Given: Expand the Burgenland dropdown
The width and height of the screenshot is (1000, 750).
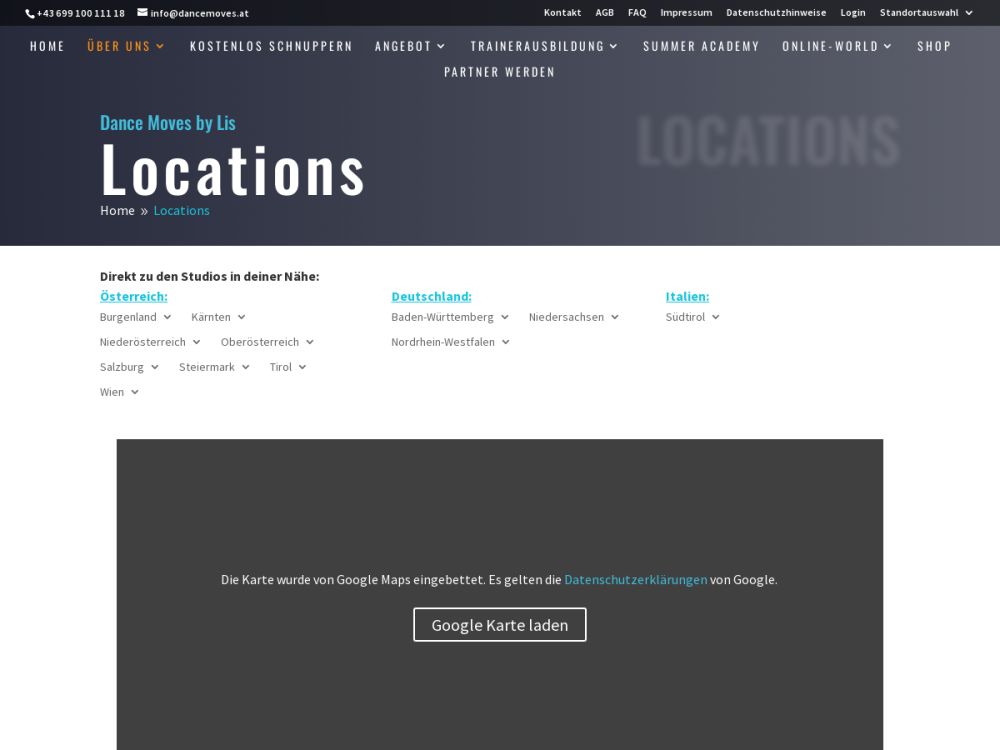Looking at the screenshot, I should tap(135, 317).
